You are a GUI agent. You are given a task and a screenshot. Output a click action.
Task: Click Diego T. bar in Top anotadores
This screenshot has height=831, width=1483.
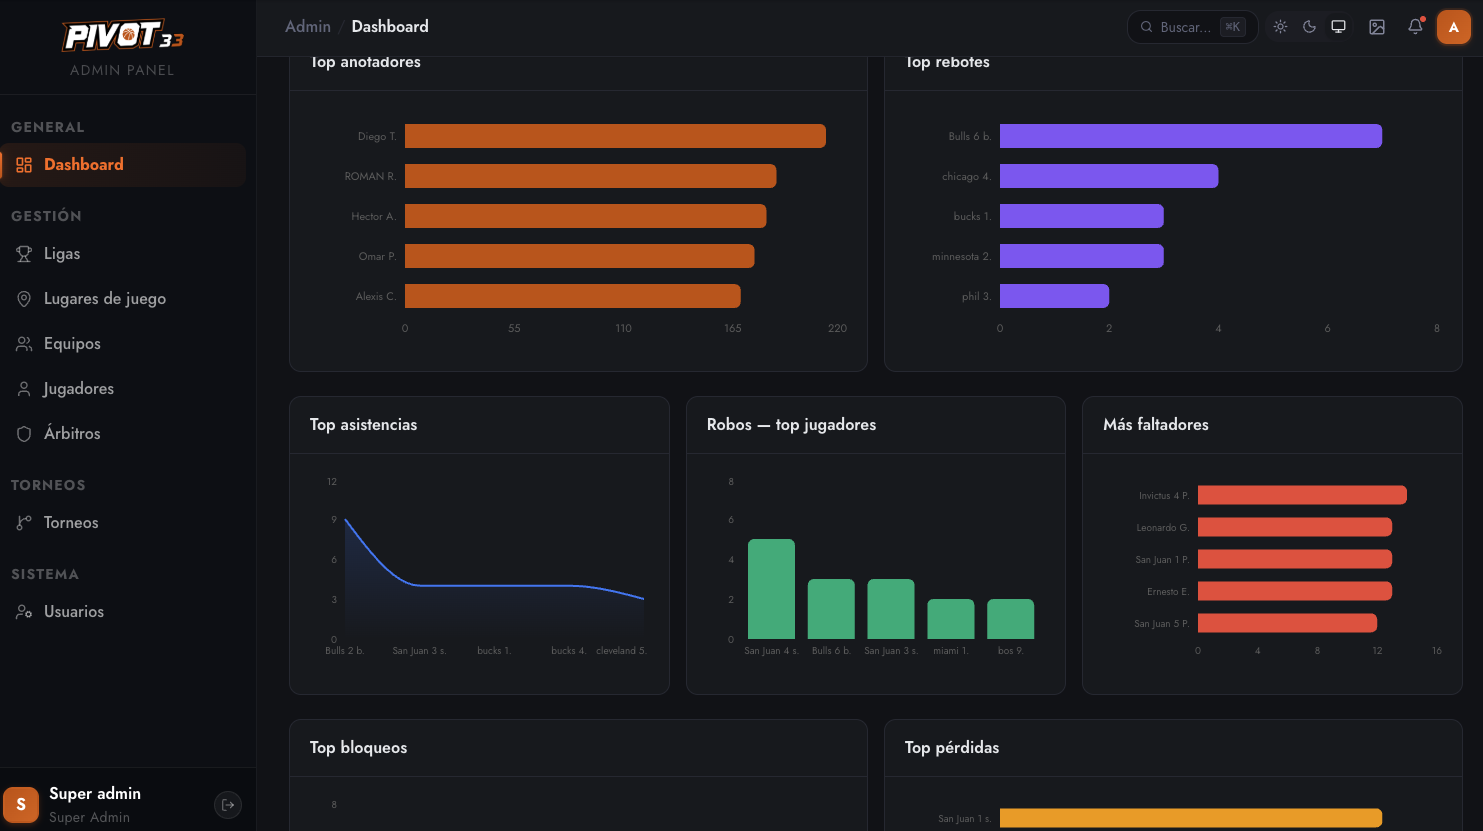615,136
